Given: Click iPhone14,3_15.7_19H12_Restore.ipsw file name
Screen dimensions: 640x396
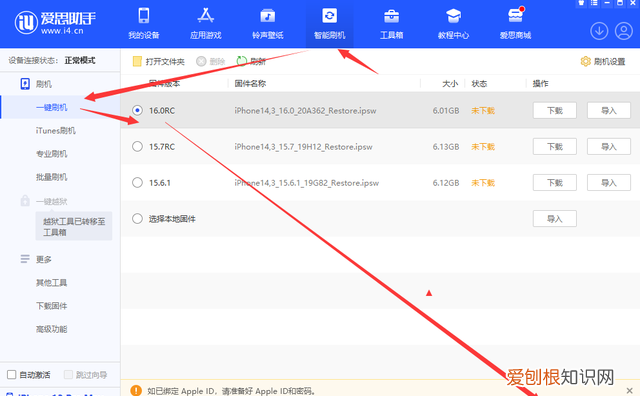Looking at the screenshot, I should tap(303, 147).
